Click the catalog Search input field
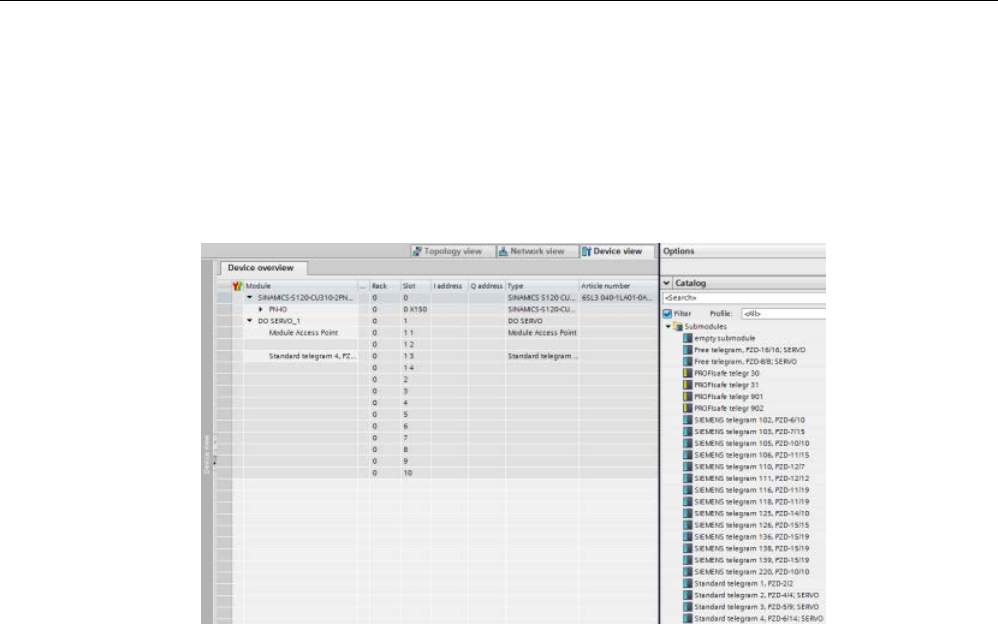 [x=744, y=297]
